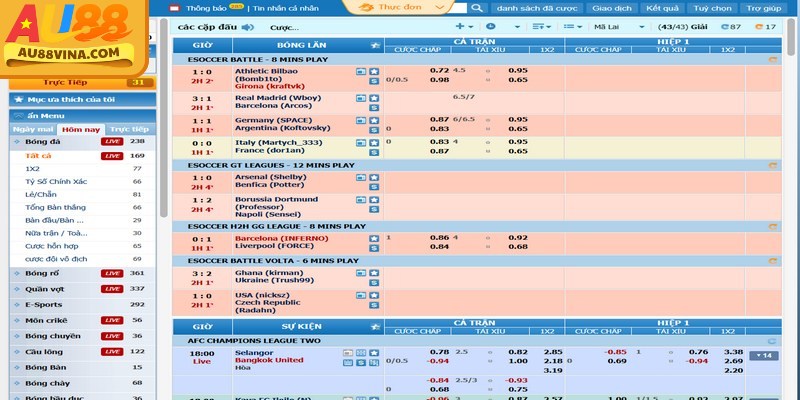Image resolution: width=800 pixels, height=400 pixels.
Task: Click the refresh icon showing 17
Action: click(765, 27)
